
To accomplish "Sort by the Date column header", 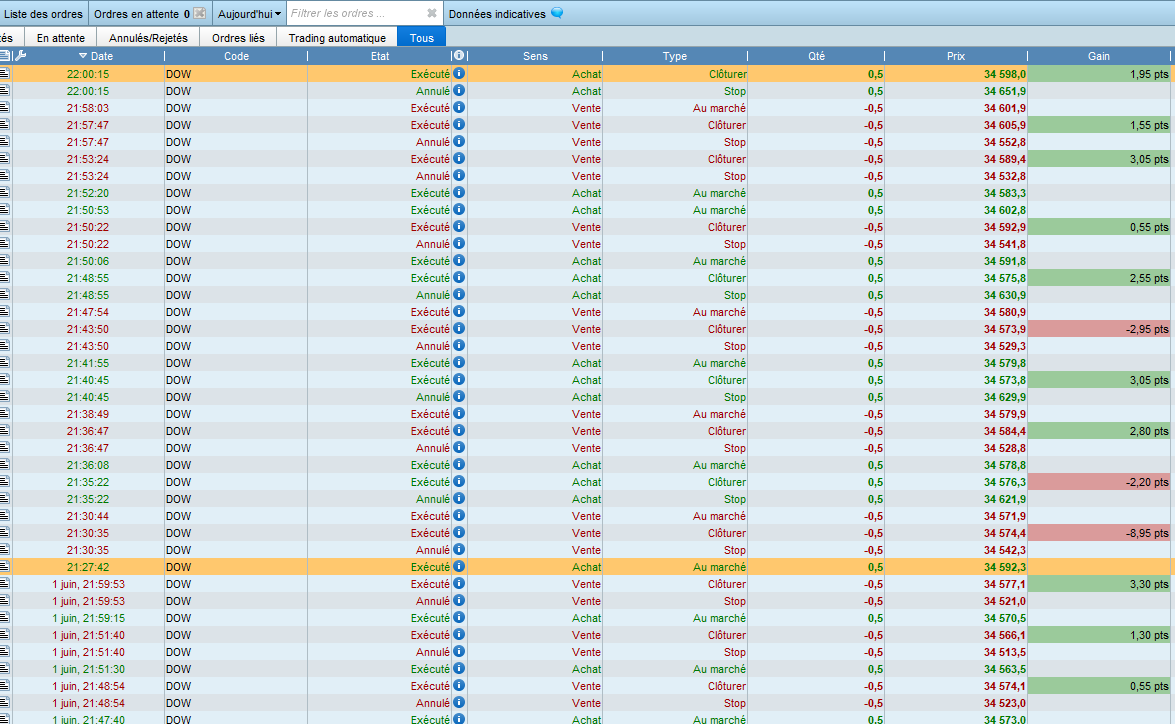I will click(96, 56).
